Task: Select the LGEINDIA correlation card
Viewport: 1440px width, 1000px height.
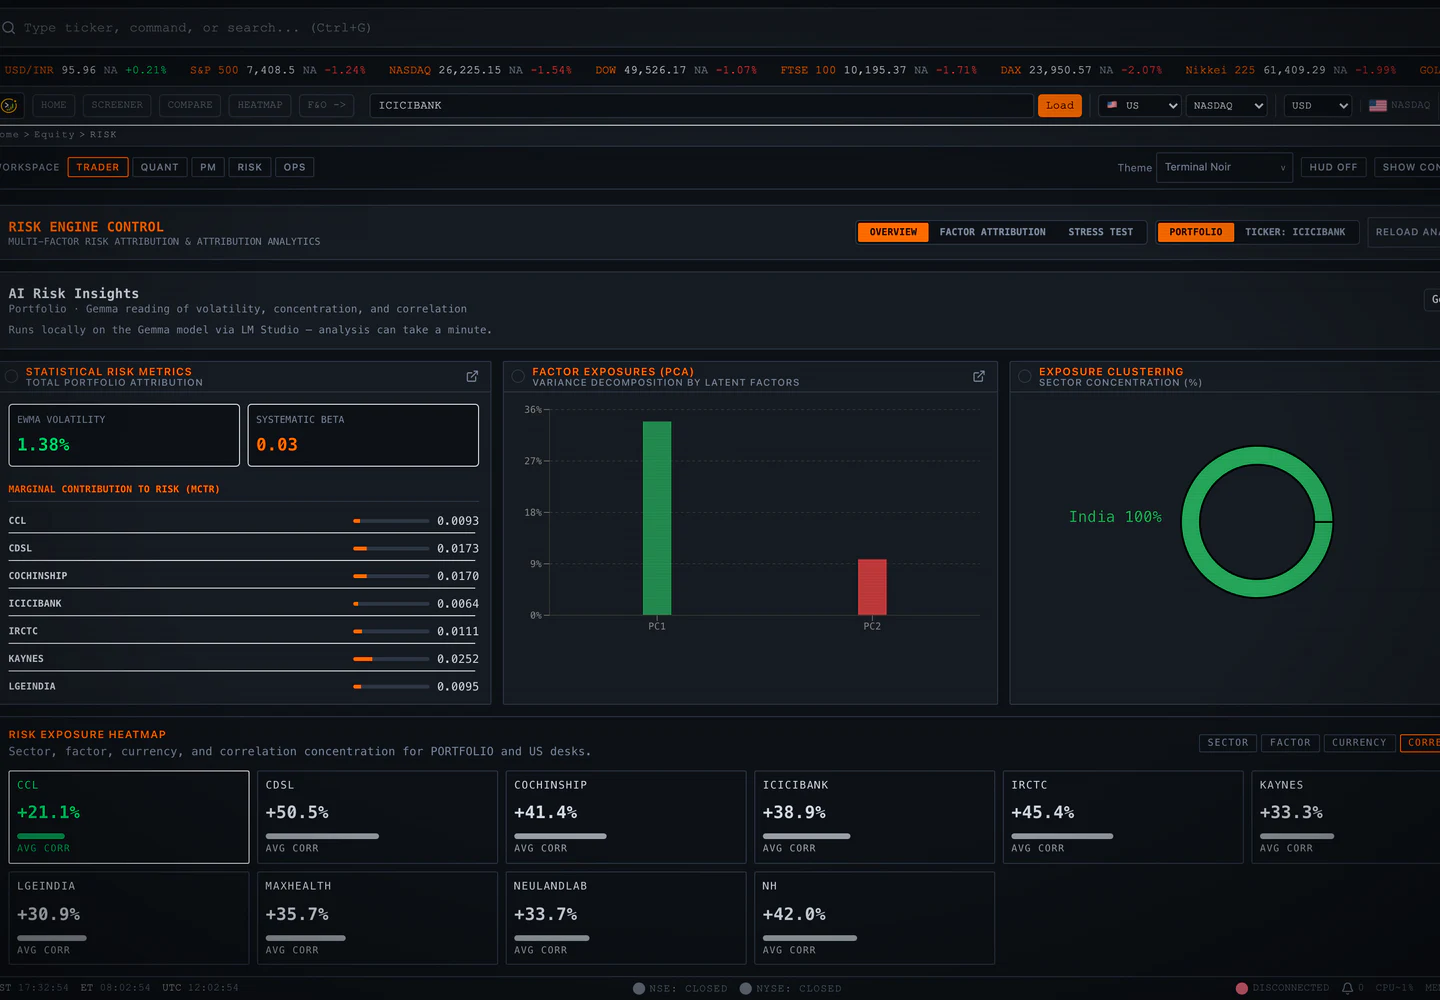Action: tap(129, 918)
